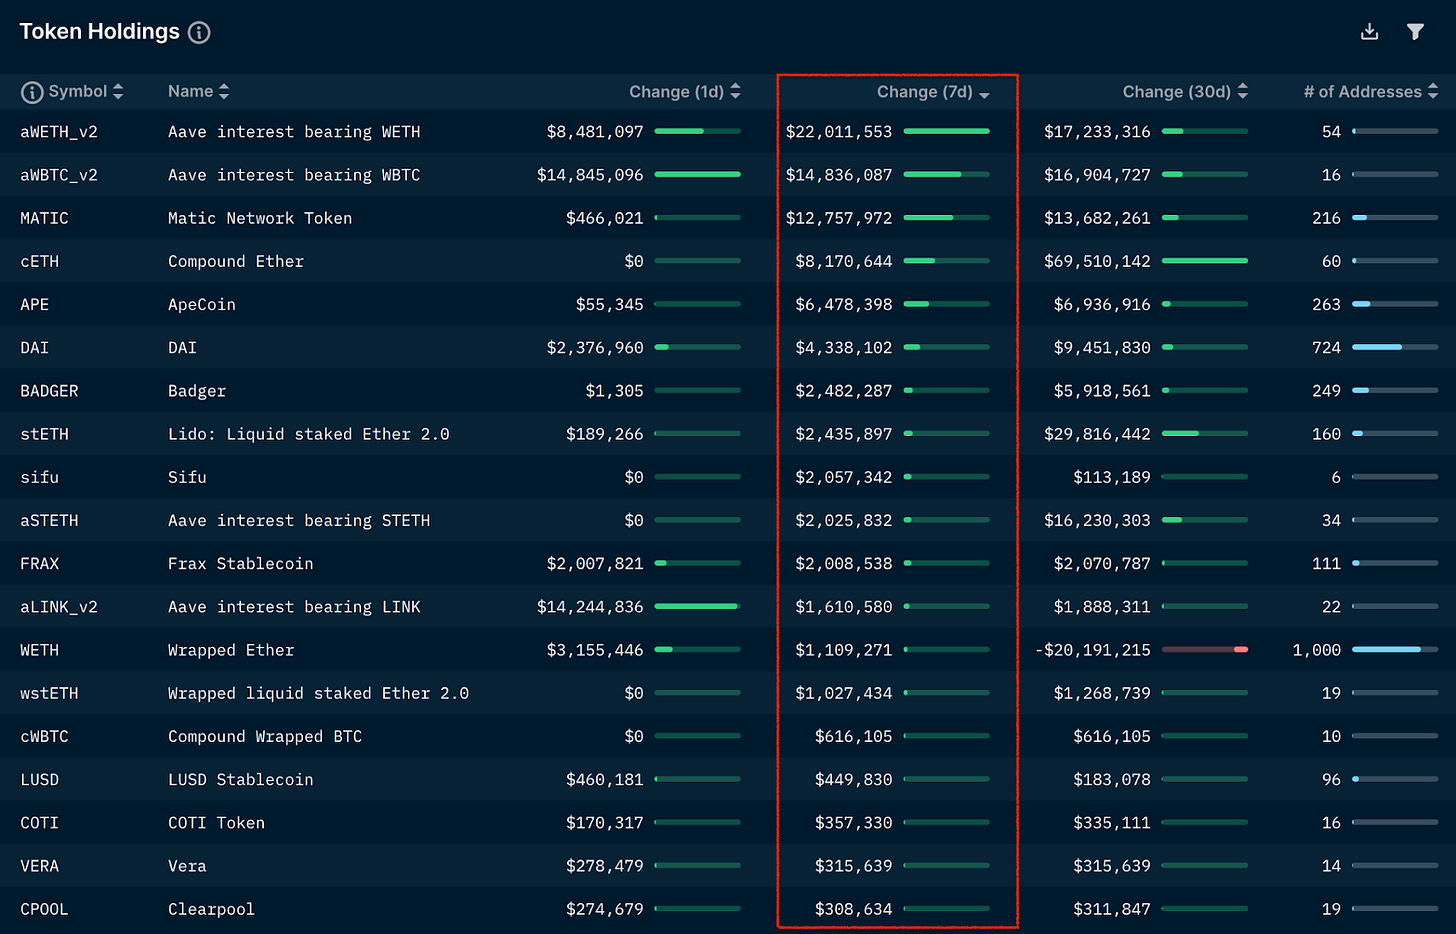Sort by Name column arrows
Screen dimensions: 1456x934
[x=224, y=91]
